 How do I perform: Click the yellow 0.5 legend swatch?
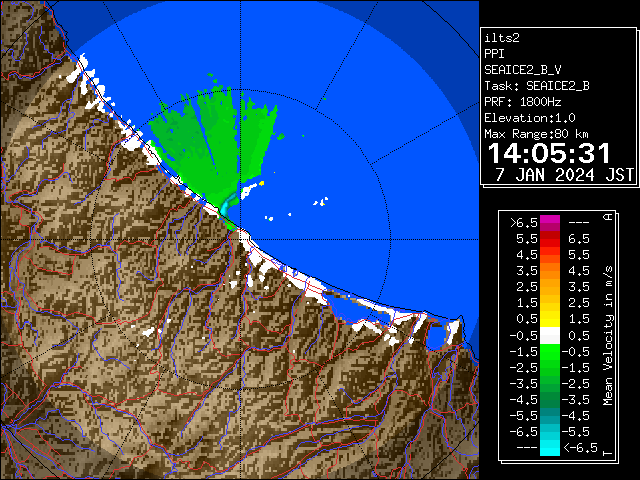coord(550,319)
